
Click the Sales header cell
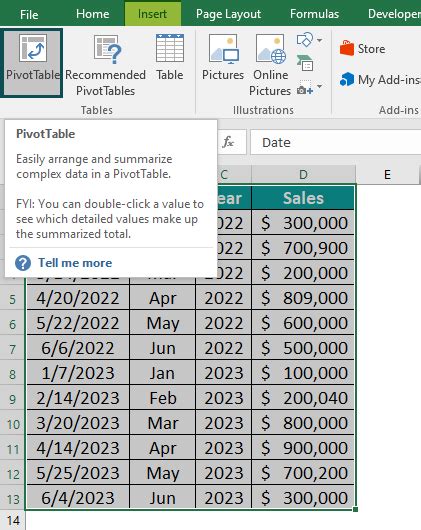(x=303, y=198)
